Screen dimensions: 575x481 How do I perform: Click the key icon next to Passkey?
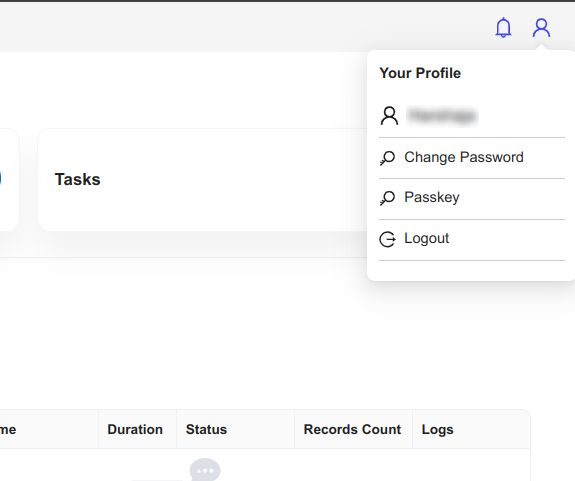tap(387, 198)
